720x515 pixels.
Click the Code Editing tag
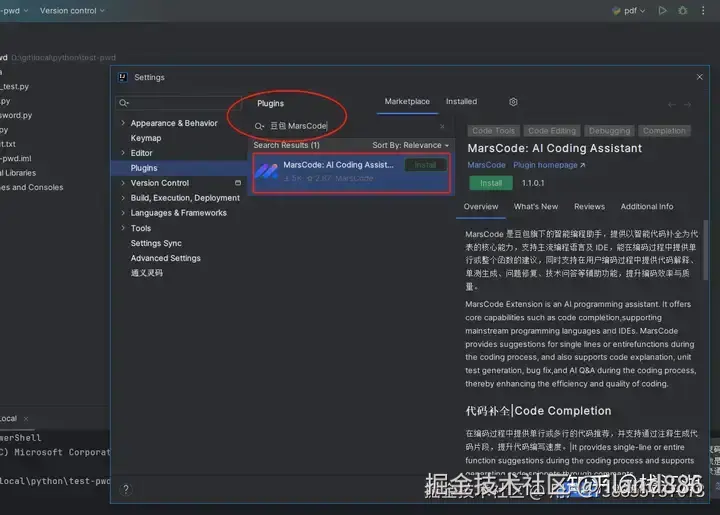point(552,131)
